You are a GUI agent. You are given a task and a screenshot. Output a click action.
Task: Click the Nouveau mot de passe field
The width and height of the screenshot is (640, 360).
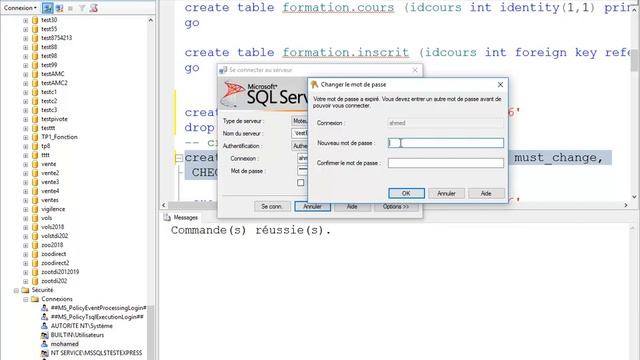(x=446, y=143)
